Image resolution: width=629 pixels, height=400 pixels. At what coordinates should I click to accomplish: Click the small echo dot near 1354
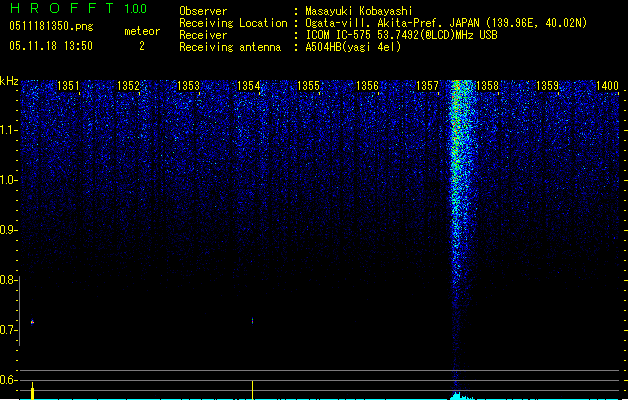coord(252,321)
